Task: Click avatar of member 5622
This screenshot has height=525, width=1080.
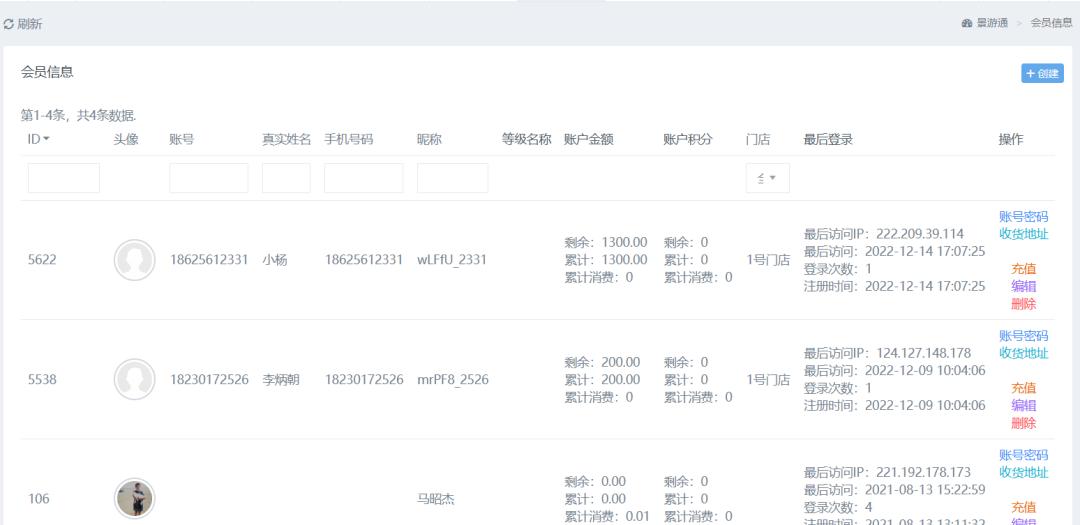Action: click(134, 260)
